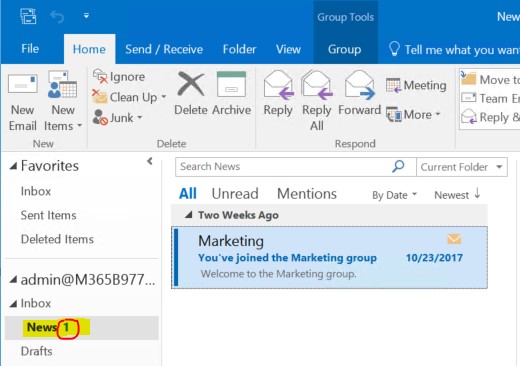Click the search magnifier icon
This screenshot has height=366, width=520.
point(398,166)
